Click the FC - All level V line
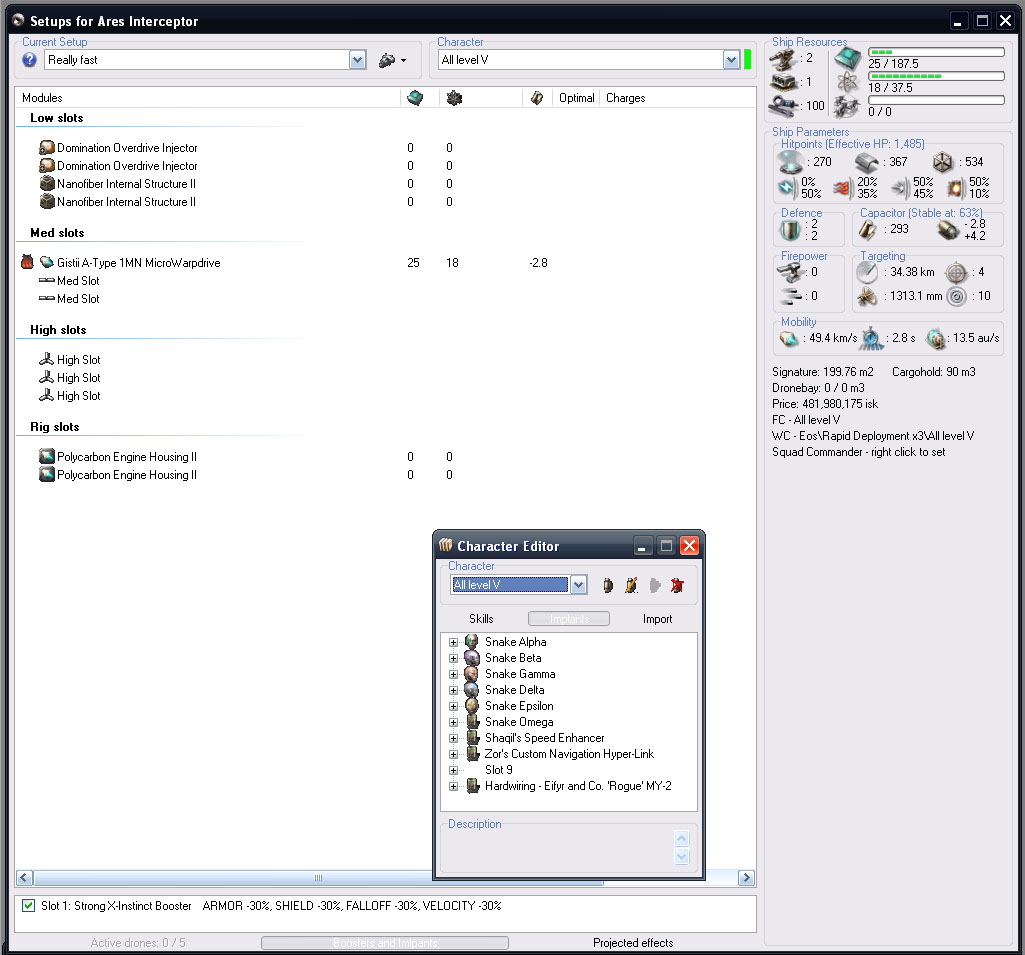This screenshot has width=1025, height=955. coord(806,420)
